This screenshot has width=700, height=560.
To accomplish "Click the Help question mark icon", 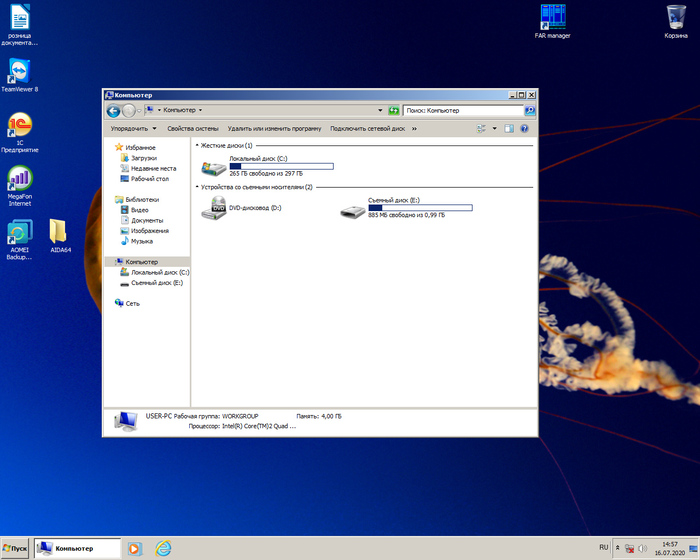I will click(x=524, y=129).
